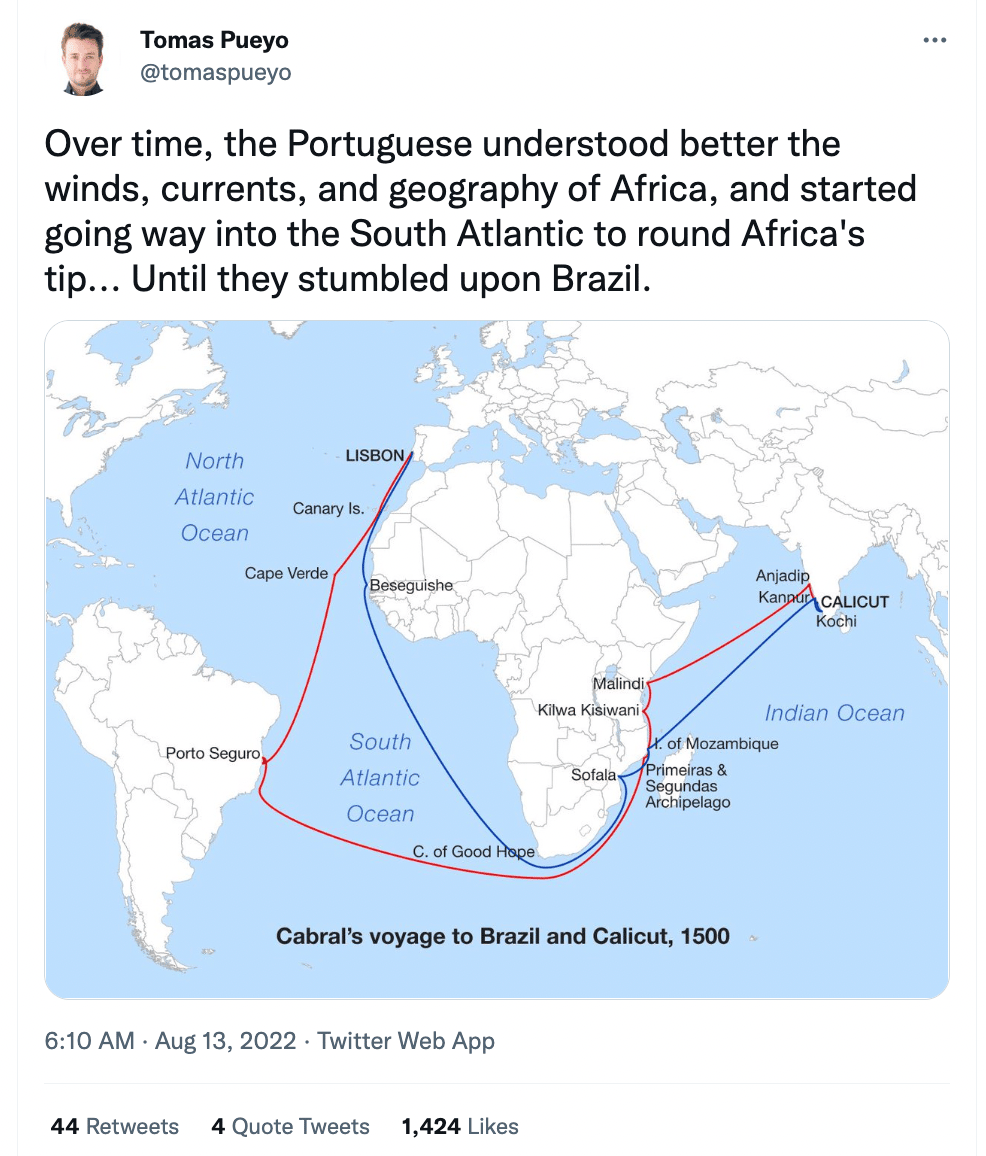The image size is (986, 1156).
Task: Open the three-dot more options menu
Action: point(934,40)
